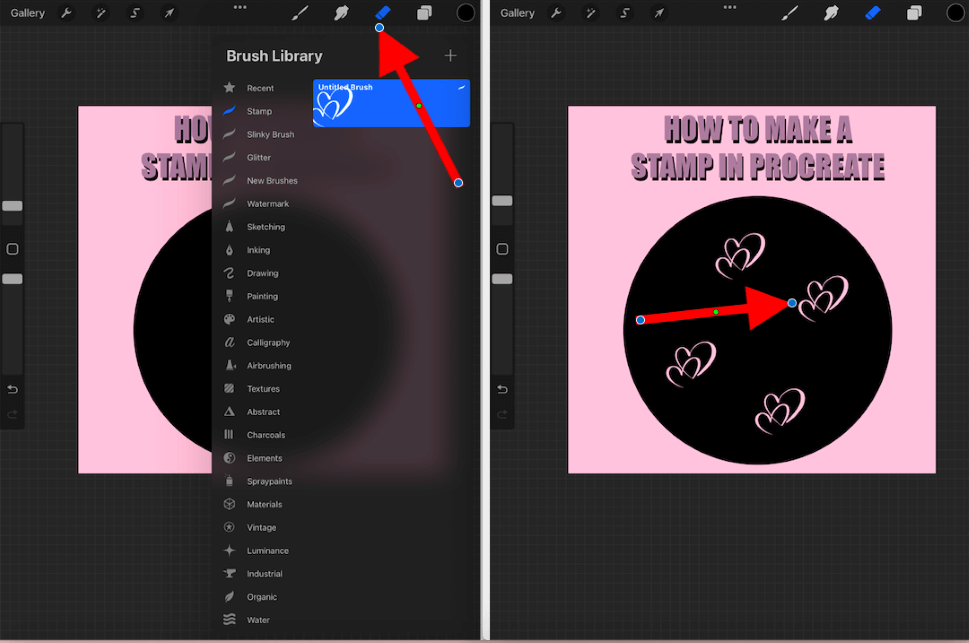
Task: Click brush size slider in right window
Action: [x=502, y=200]
